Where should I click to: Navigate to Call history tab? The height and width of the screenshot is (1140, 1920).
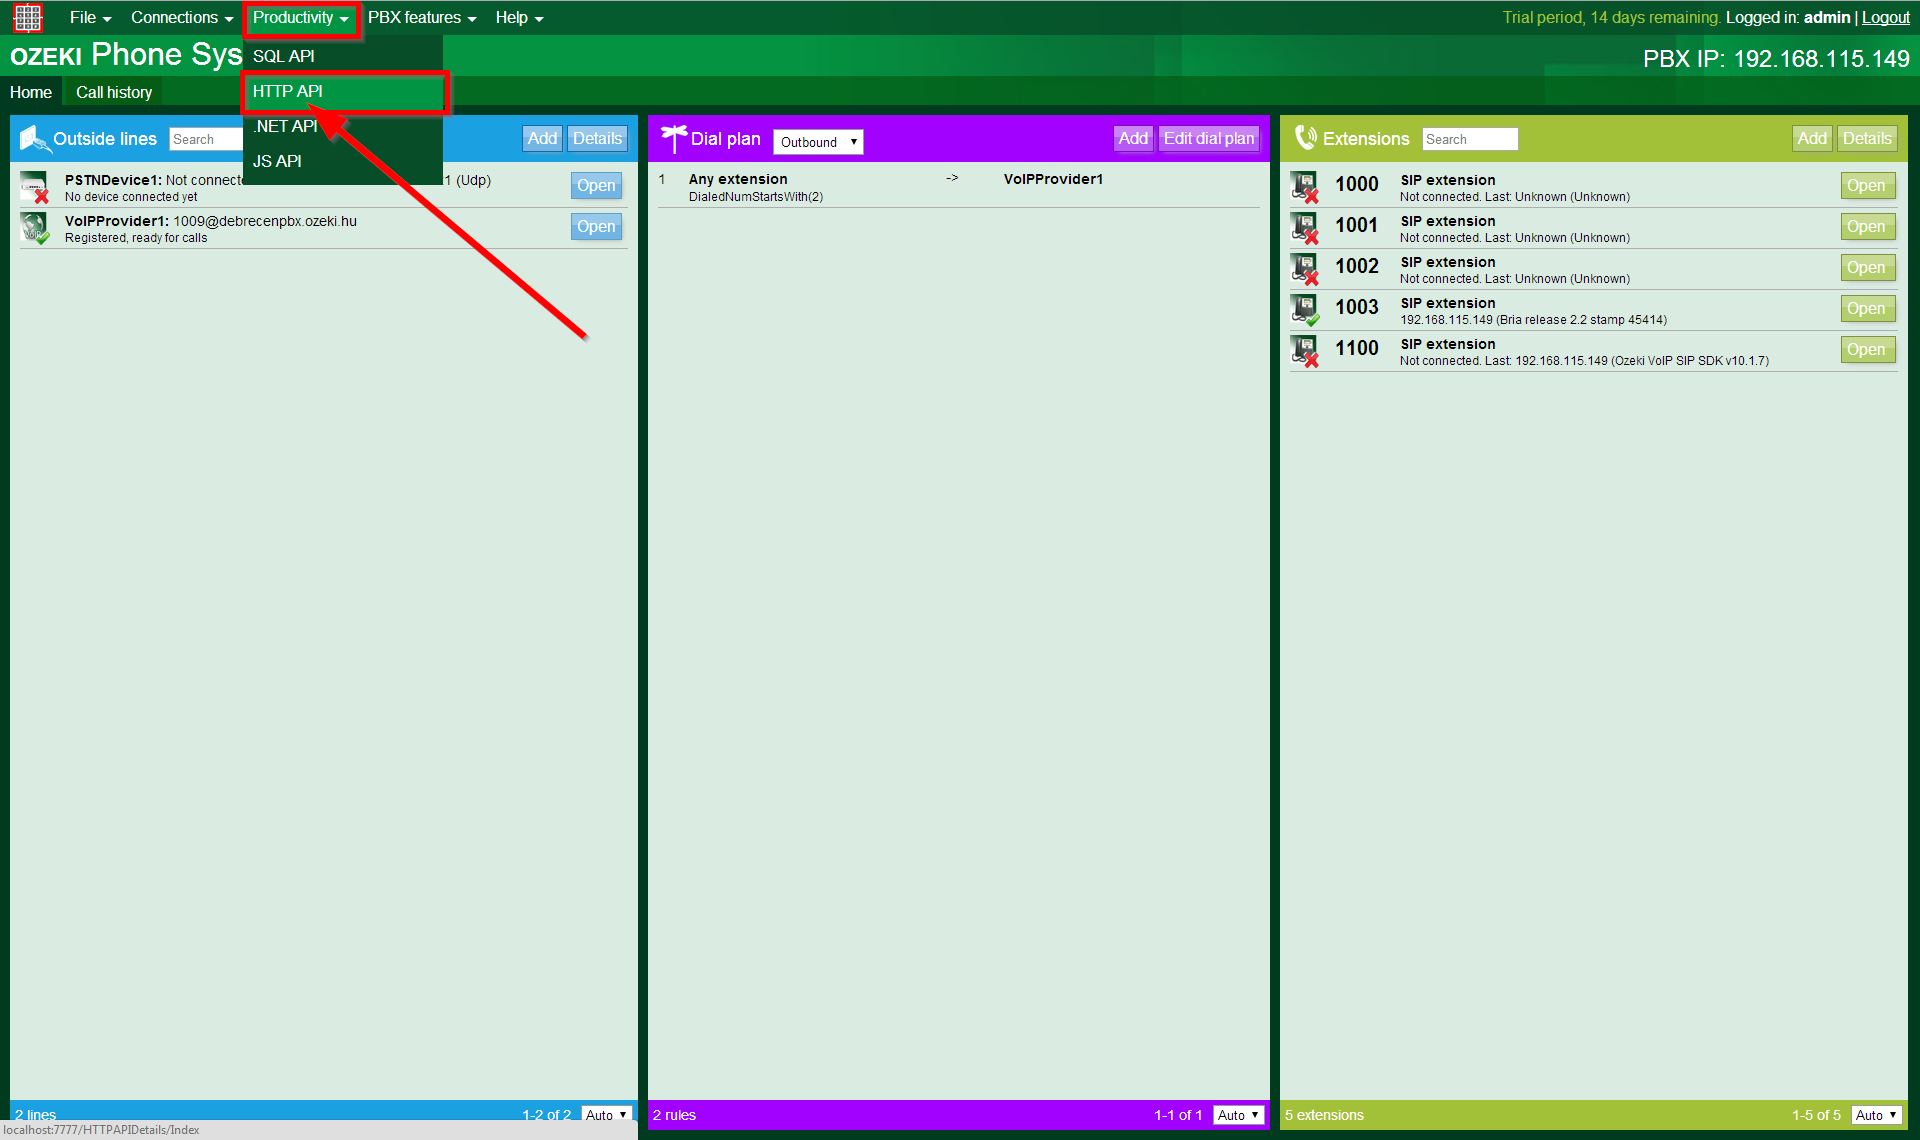114,92
